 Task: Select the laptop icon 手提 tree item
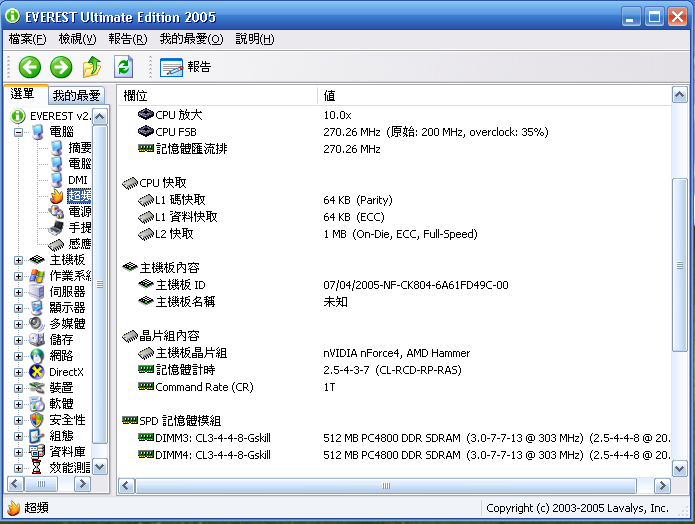[x=56, y=228]
